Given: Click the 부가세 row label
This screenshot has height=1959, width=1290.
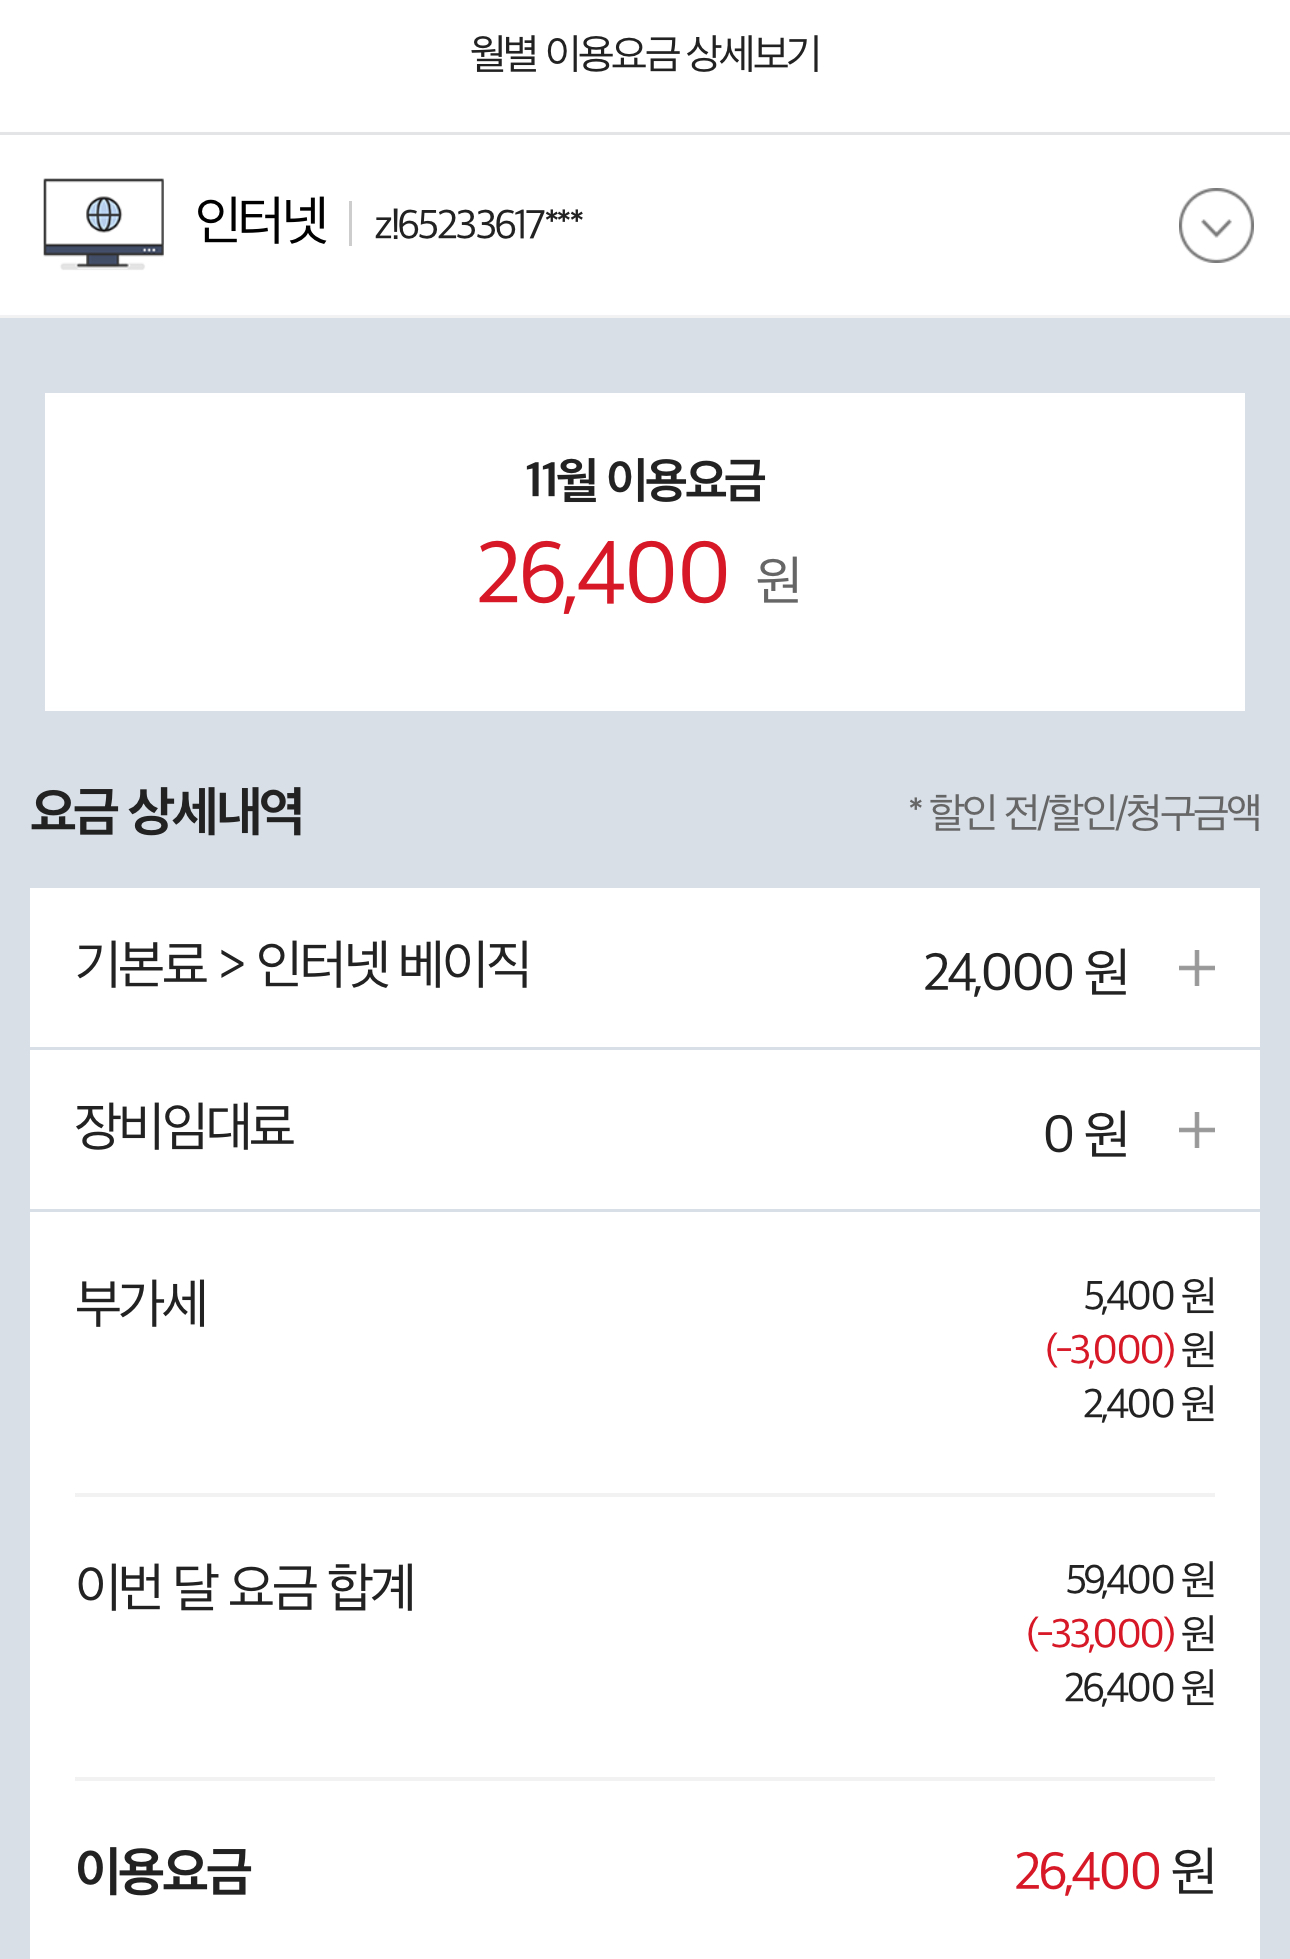Looking at the screenshot, I should 142,1304.
